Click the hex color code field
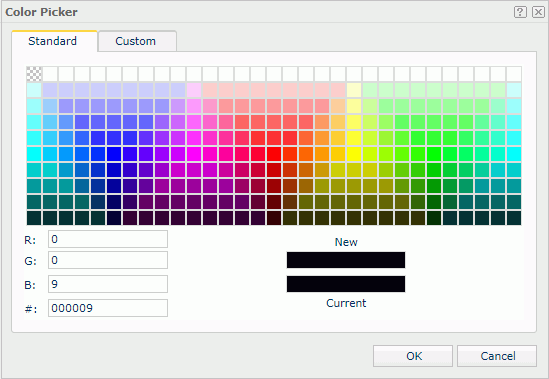This screenshot has height=379, width=549. point(108,308)
